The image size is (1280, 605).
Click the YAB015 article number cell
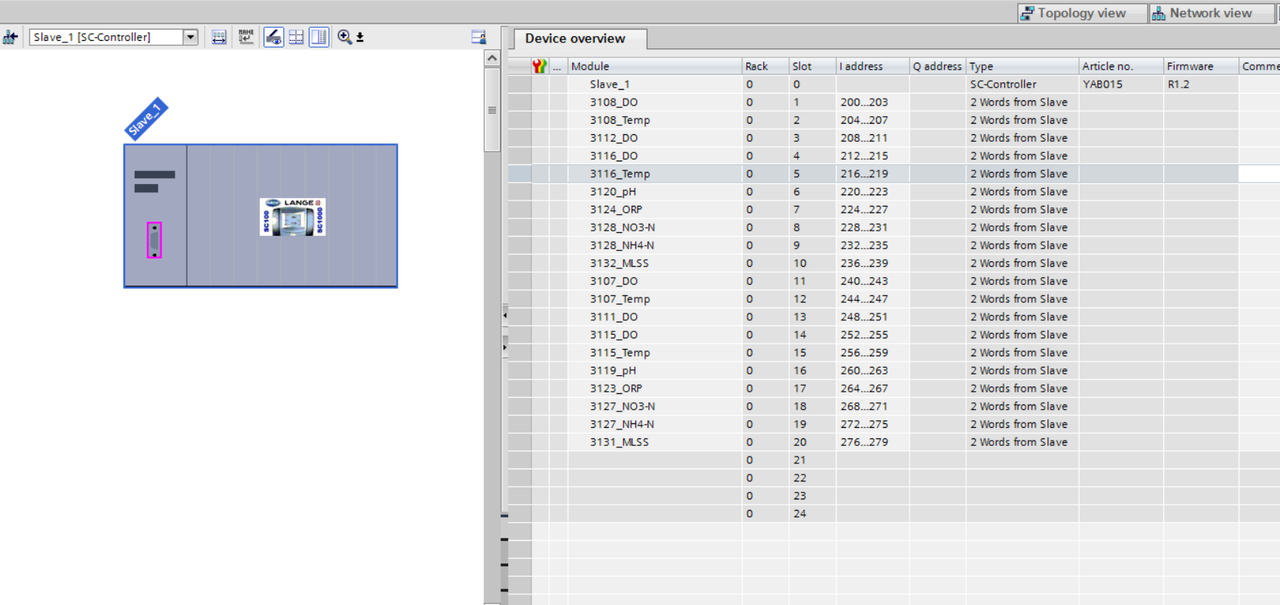[x=1121, y=84]
